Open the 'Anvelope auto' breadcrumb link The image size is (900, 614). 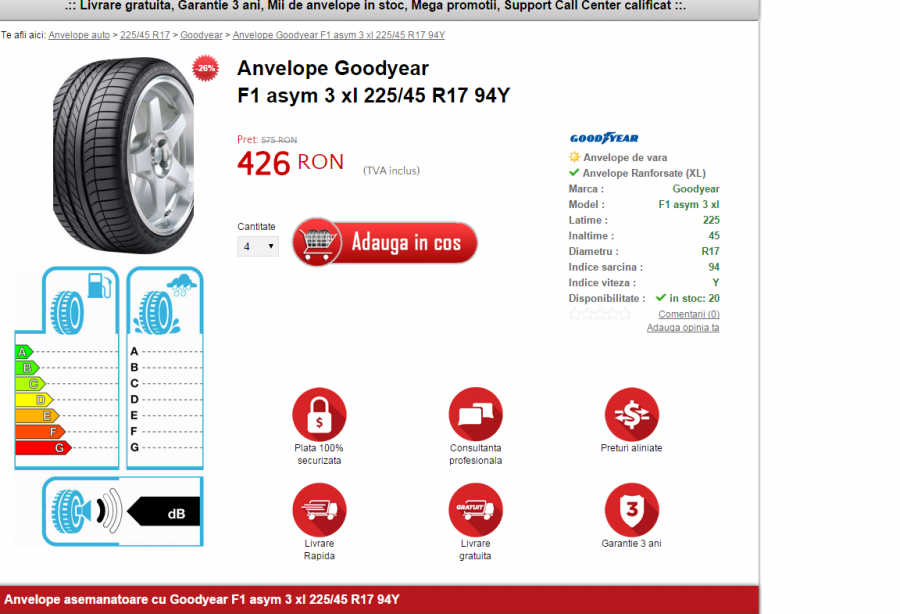coord(79,34)
